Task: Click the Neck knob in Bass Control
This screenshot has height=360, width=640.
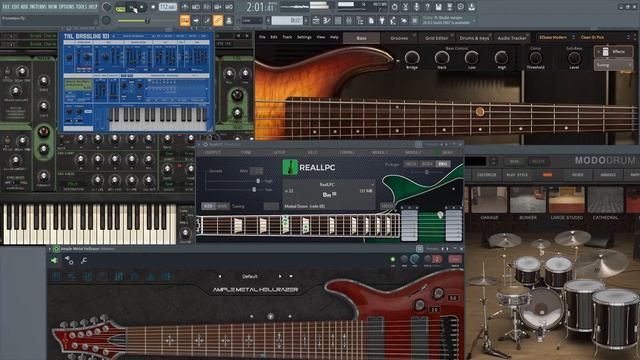Action: (x=442, y=58)
